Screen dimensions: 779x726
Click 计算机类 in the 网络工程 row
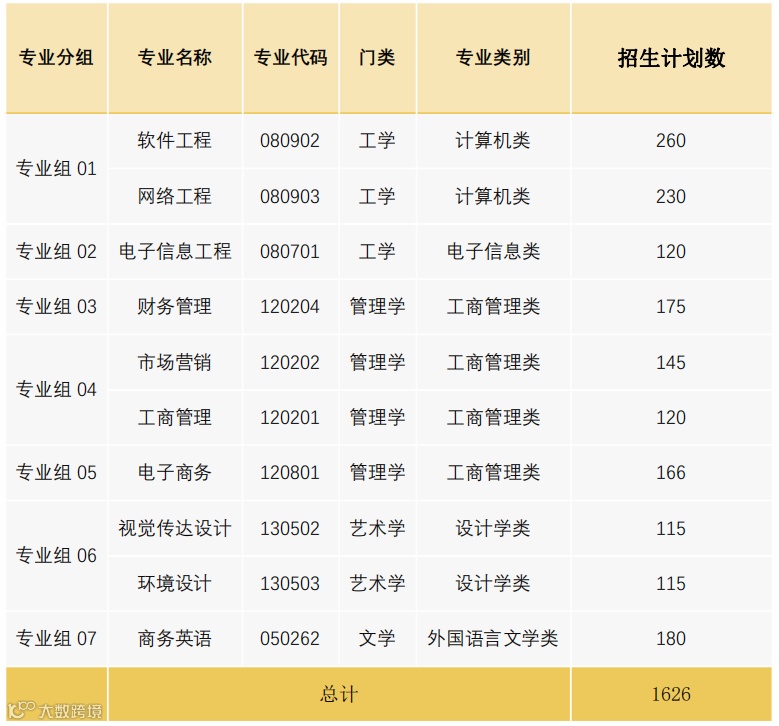[x=493, y=196]
